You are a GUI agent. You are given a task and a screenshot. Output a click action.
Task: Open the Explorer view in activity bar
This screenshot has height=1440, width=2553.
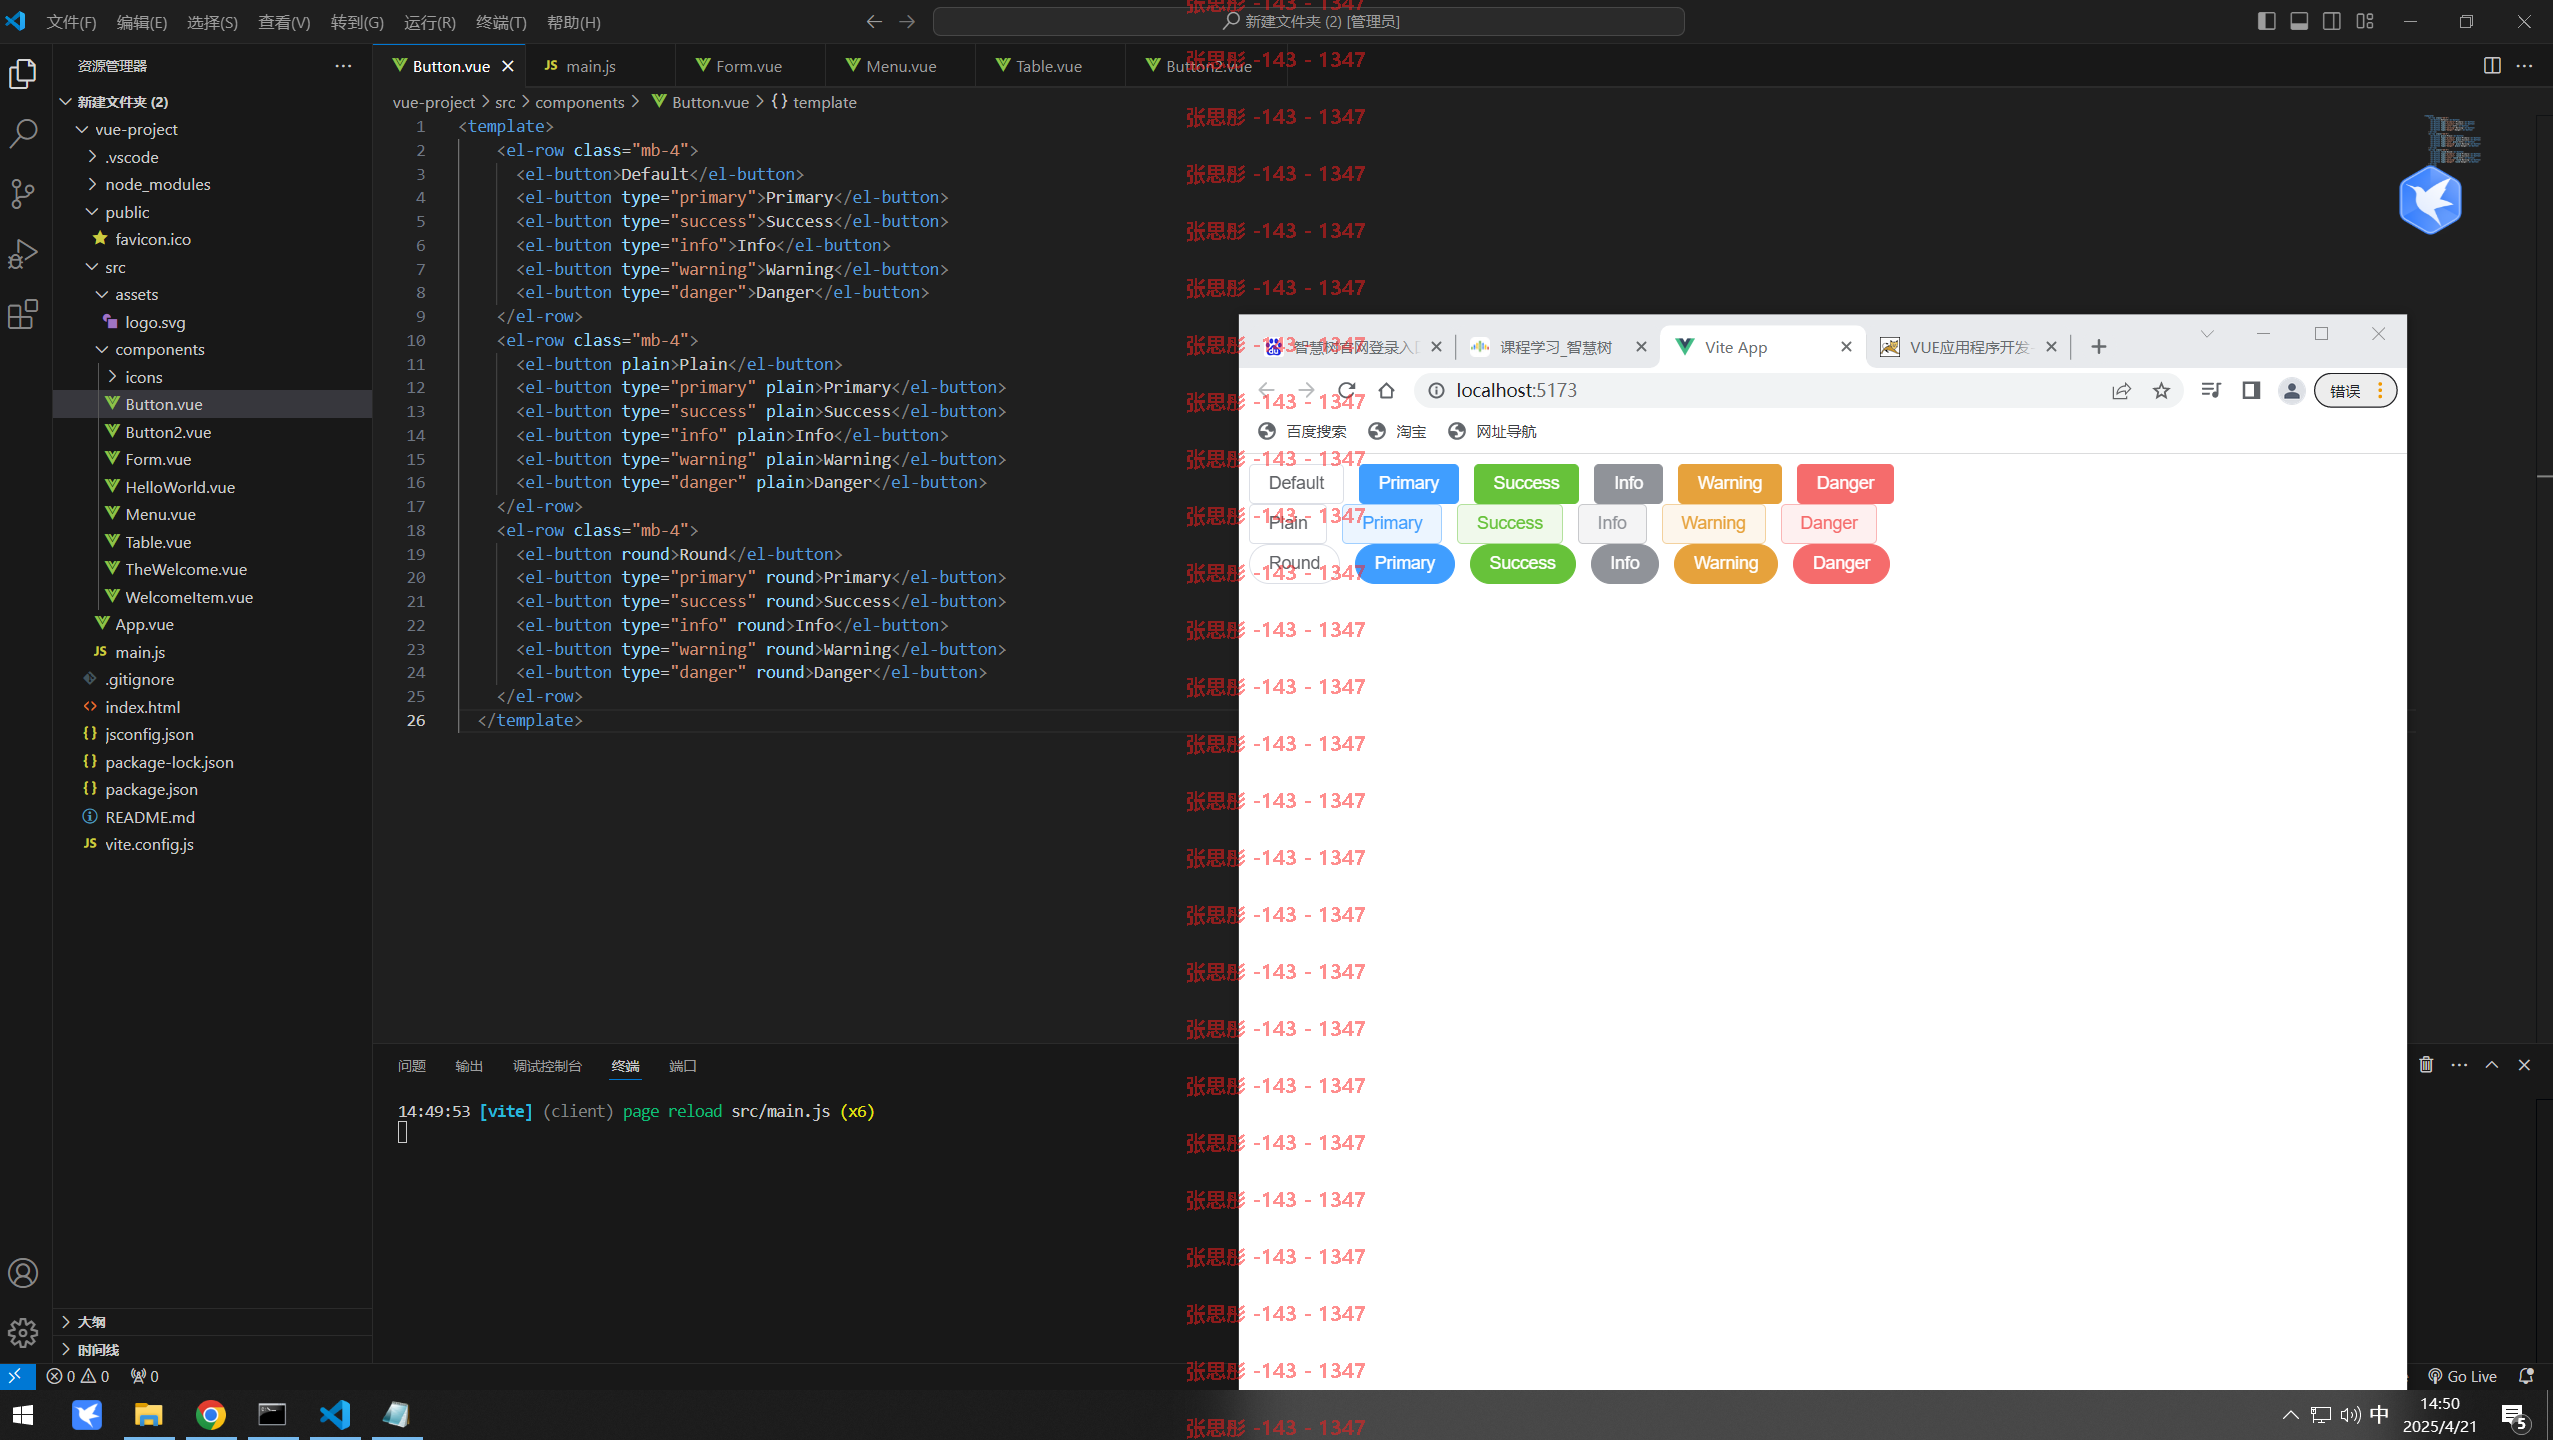coord(23,74)
